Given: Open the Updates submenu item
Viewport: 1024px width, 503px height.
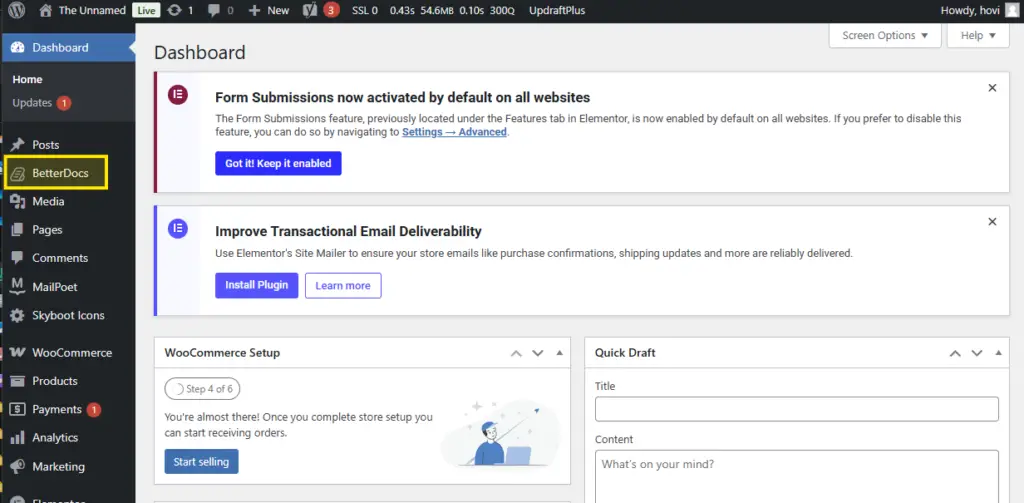Looking at the screenshot, I should pyautogui.click(x=32, y=103).
